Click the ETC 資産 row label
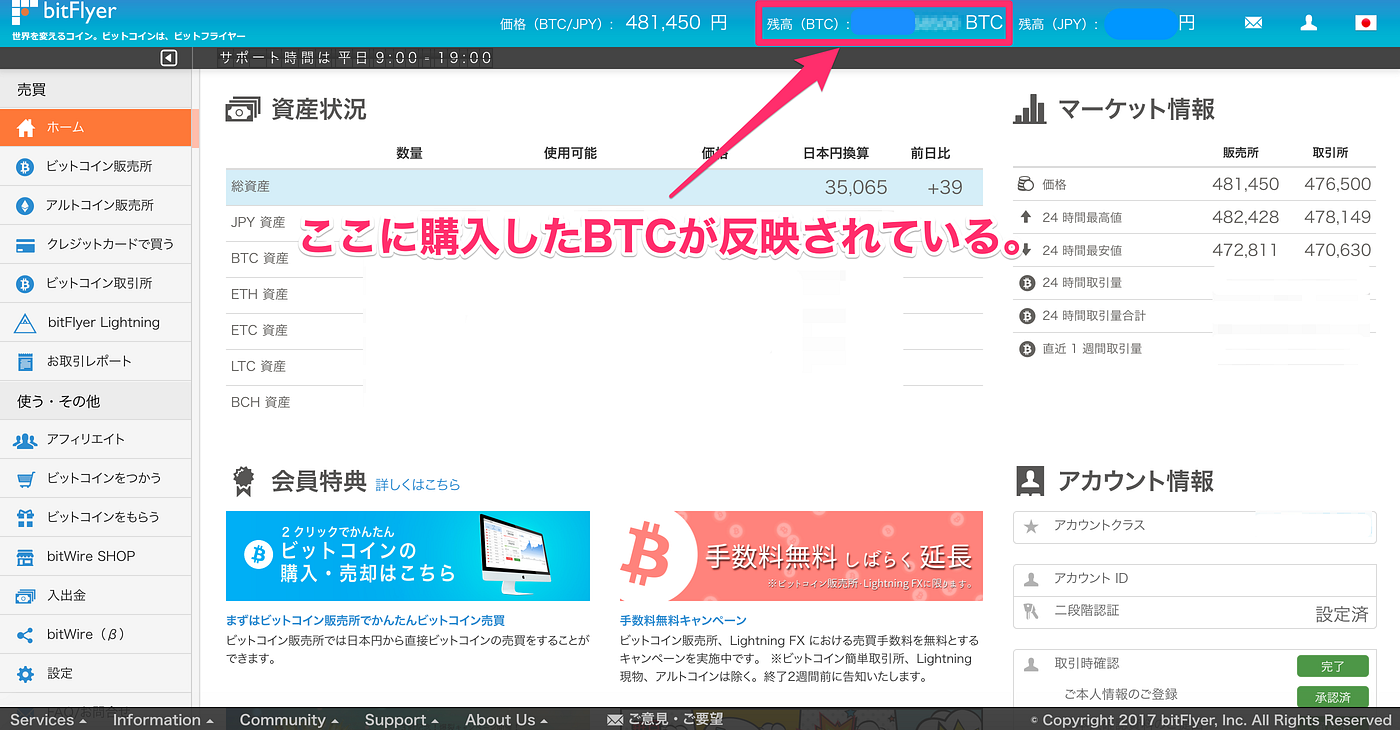This screenshot has height=730, width=1400. tap(259, 330)
